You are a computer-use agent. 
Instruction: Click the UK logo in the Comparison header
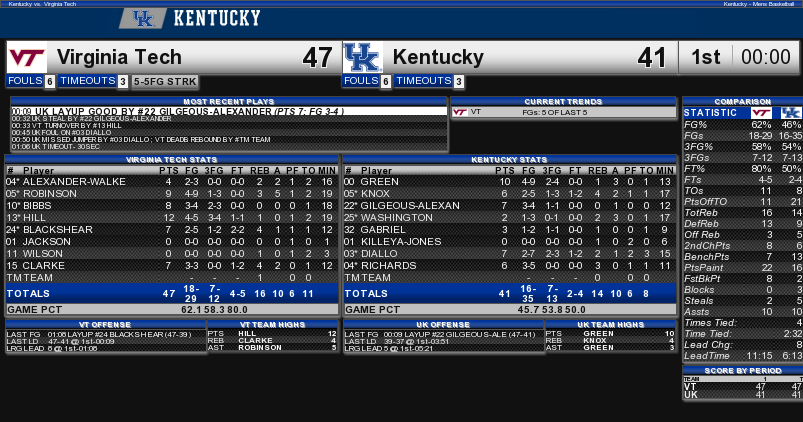click(x=791, y=113)
